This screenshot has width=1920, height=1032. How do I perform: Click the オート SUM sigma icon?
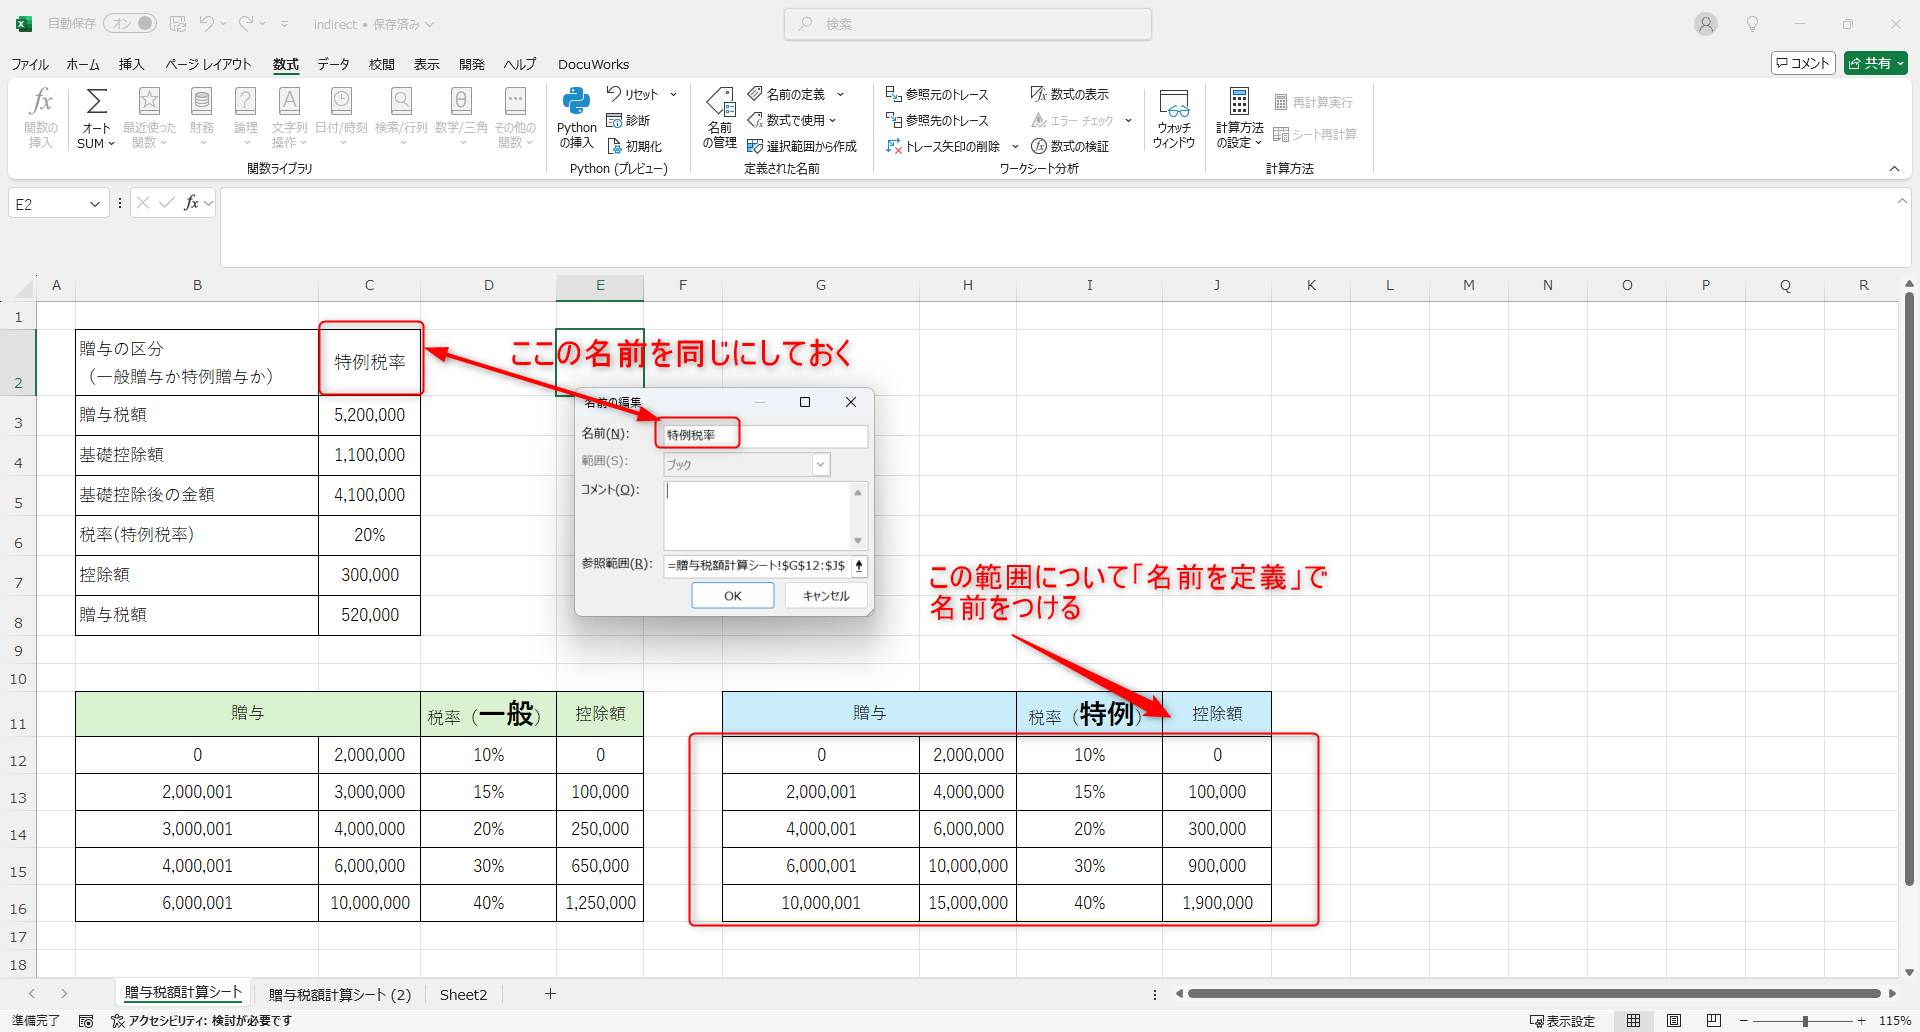coord(96,102)
